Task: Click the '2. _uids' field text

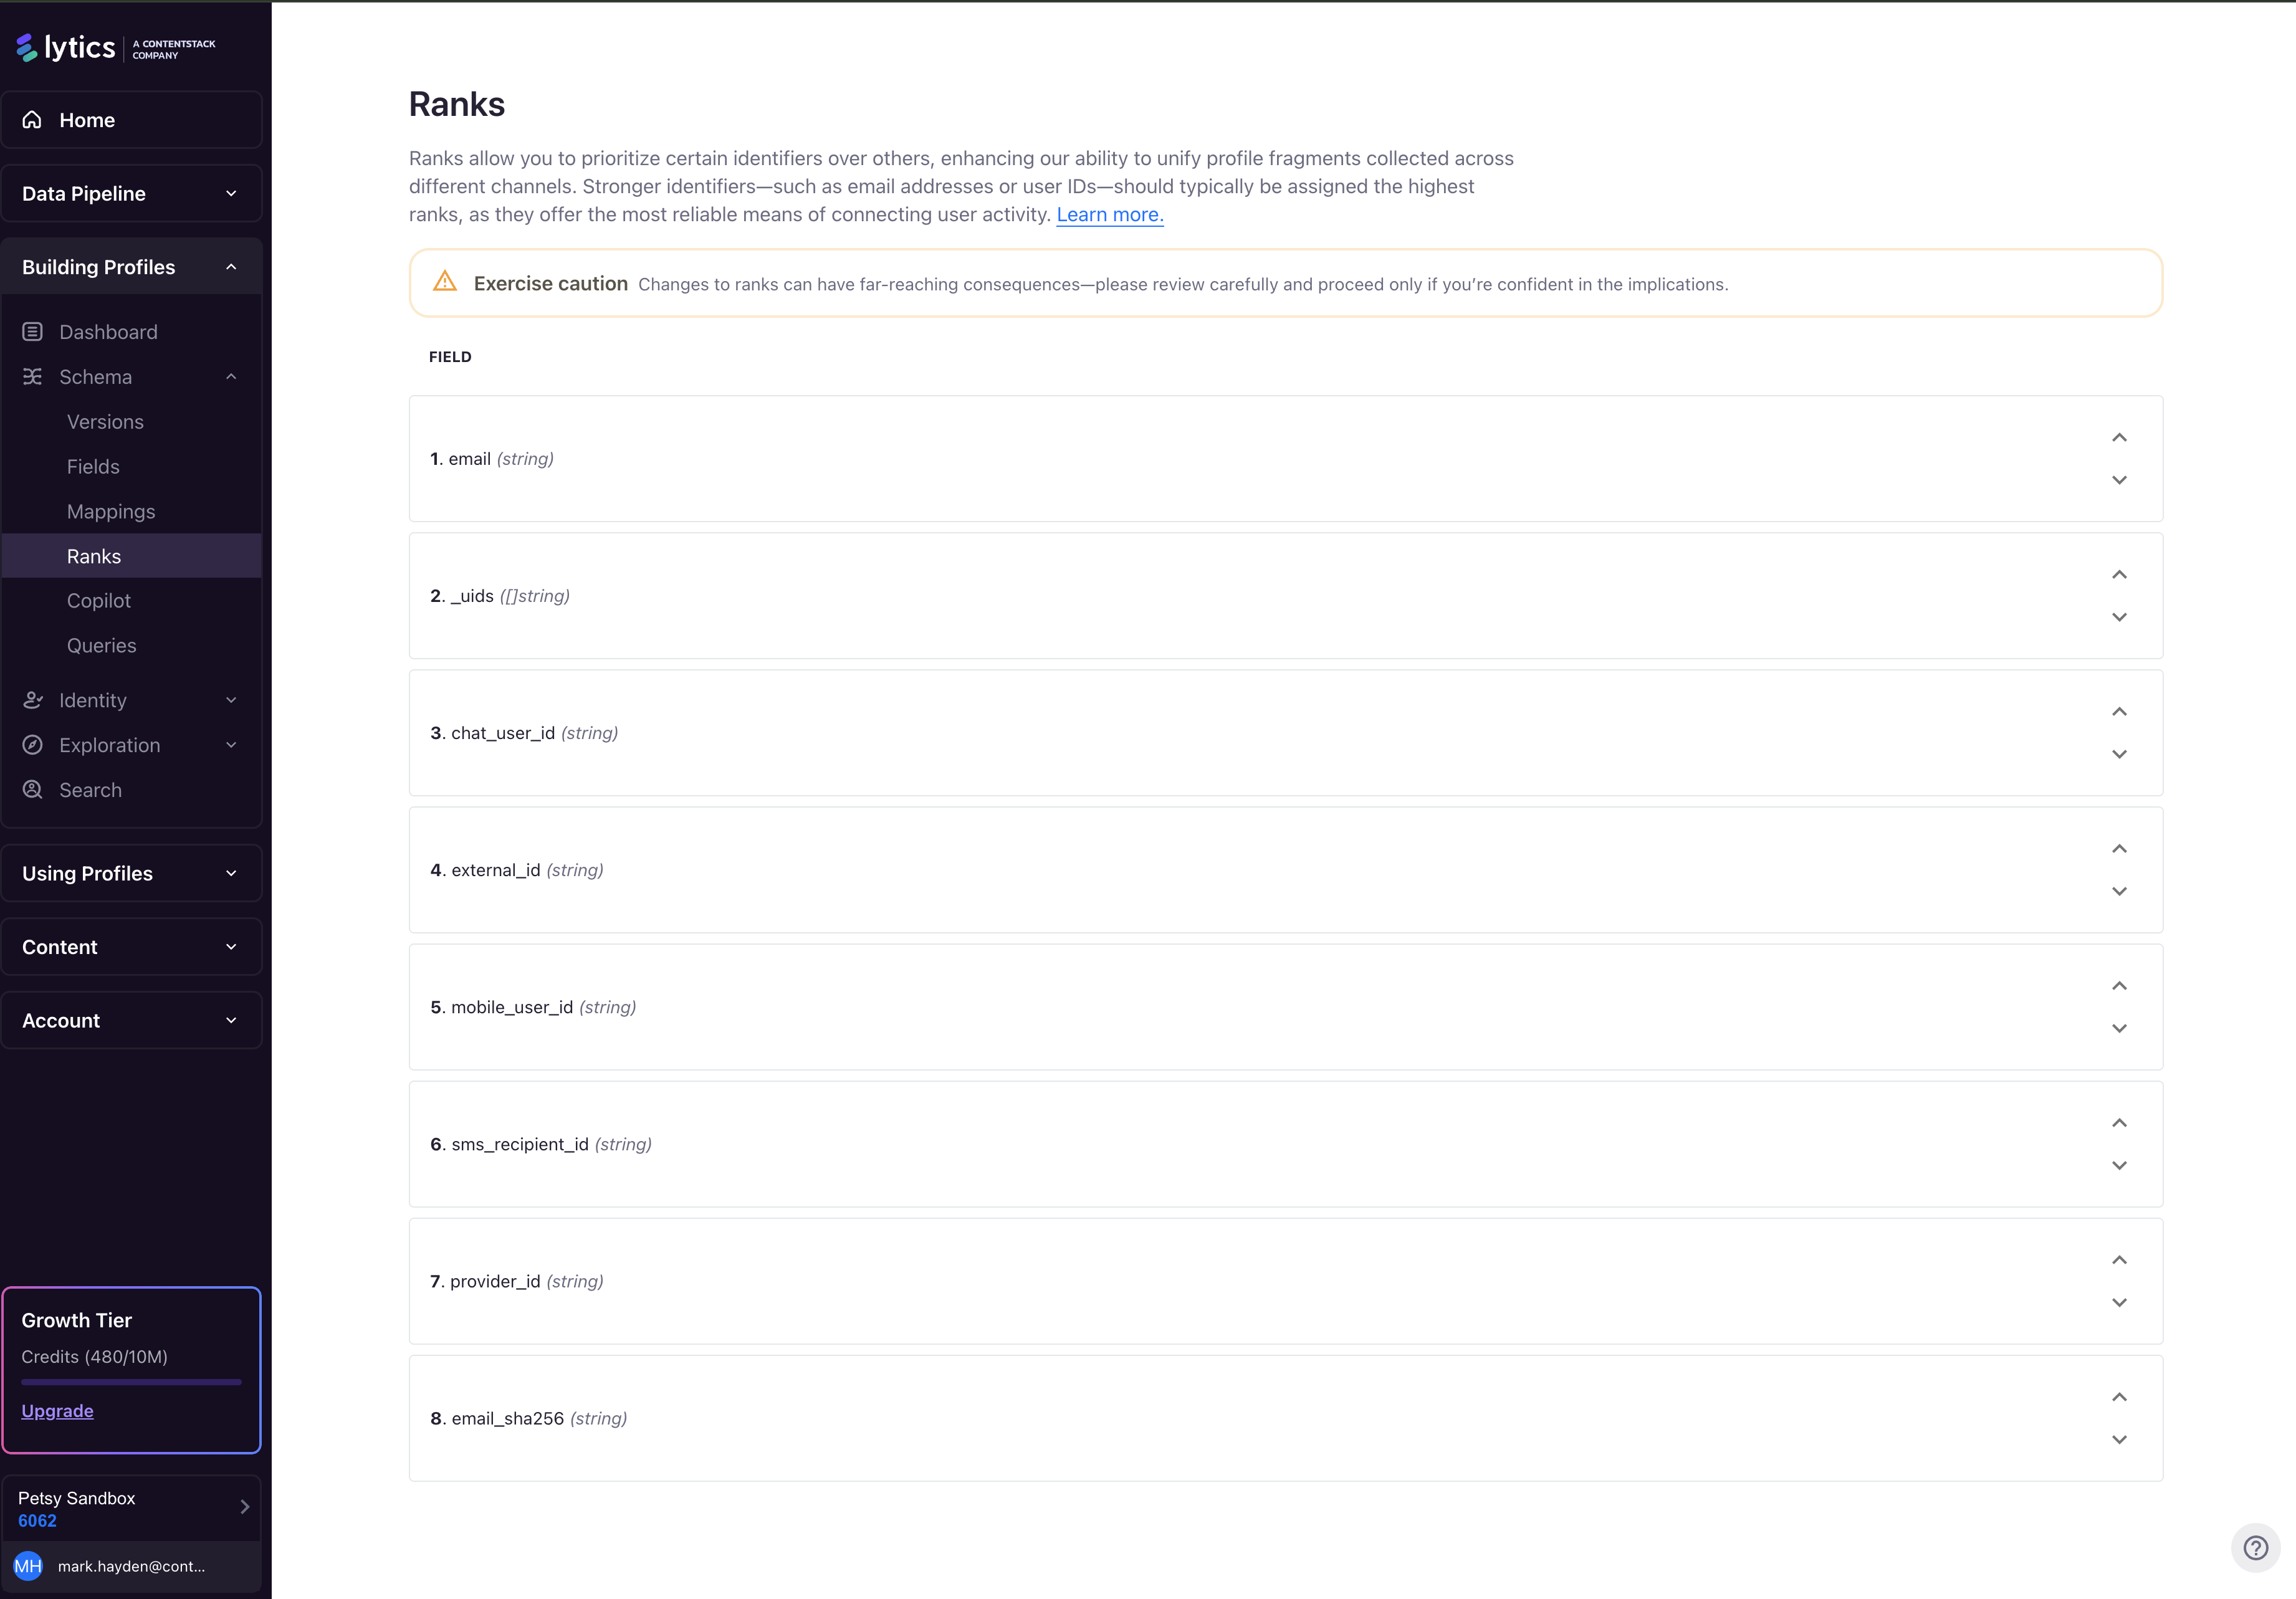Action: [x=462, y=596]
